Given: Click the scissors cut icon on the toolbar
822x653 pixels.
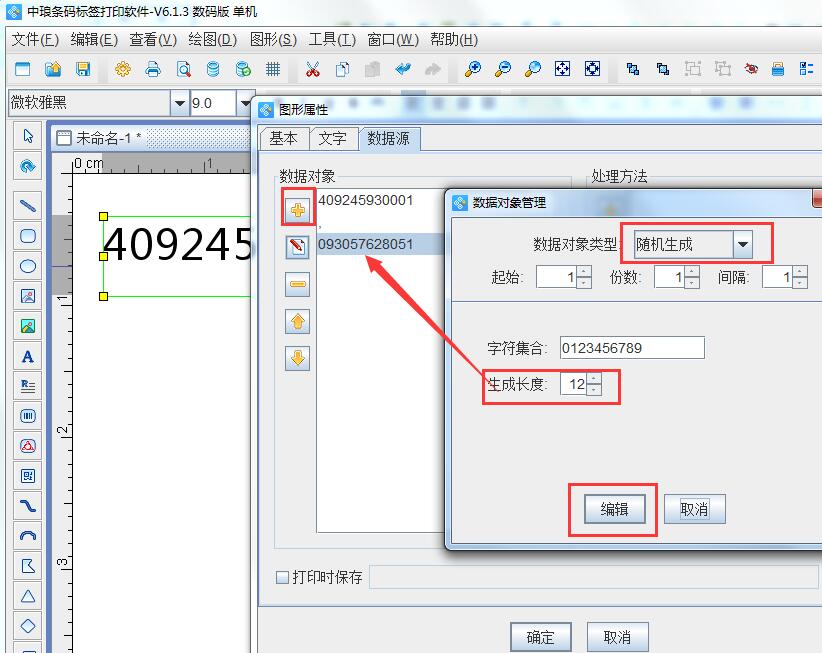Looking at the screenshot, I should click(x=312, y=70).
